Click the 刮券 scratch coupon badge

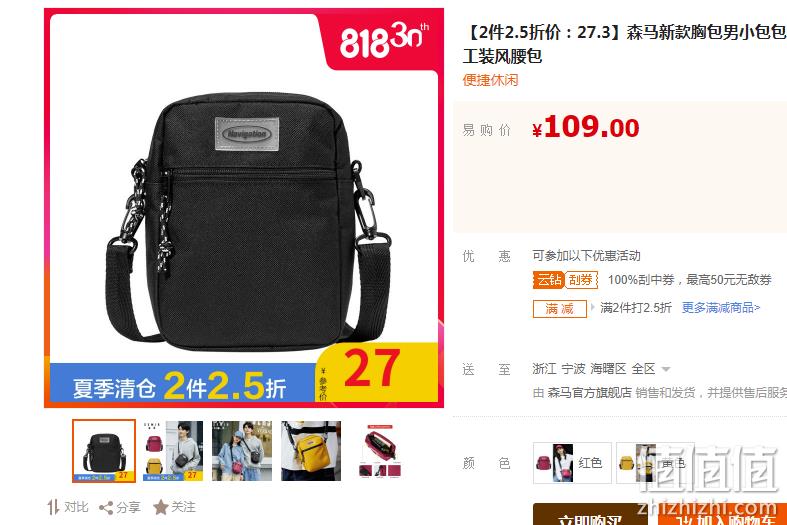pos(581,280)
